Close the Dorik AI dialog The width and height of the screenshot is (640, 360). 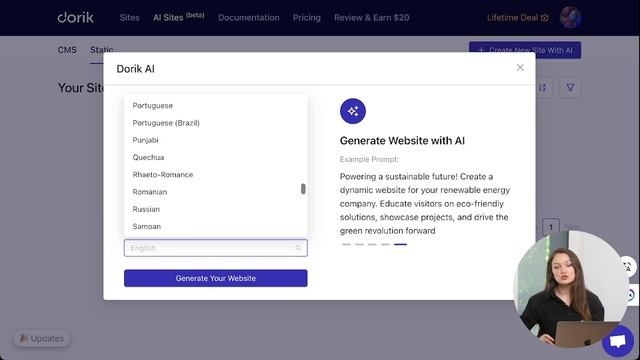520,67
